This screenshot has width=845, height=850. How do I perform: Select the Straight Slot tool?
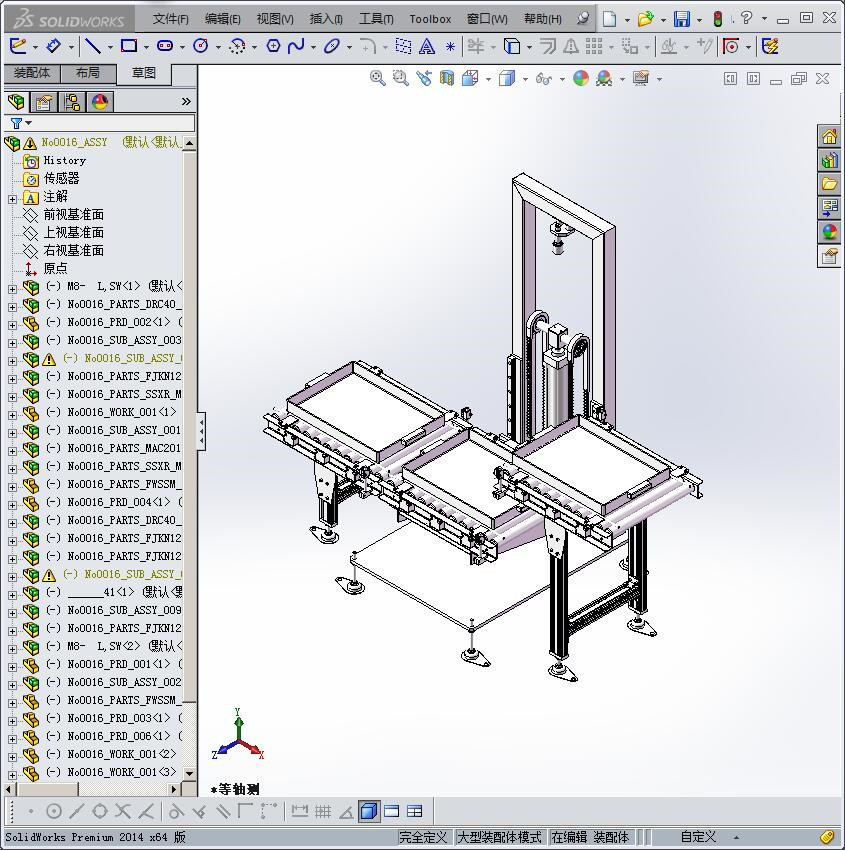pos(165,46)
